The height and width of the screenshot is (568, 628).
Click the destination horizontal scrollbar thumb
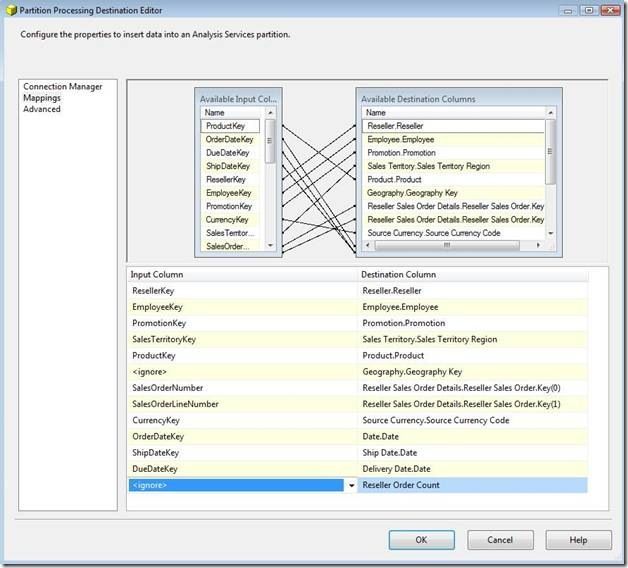[x=447, y=245]
